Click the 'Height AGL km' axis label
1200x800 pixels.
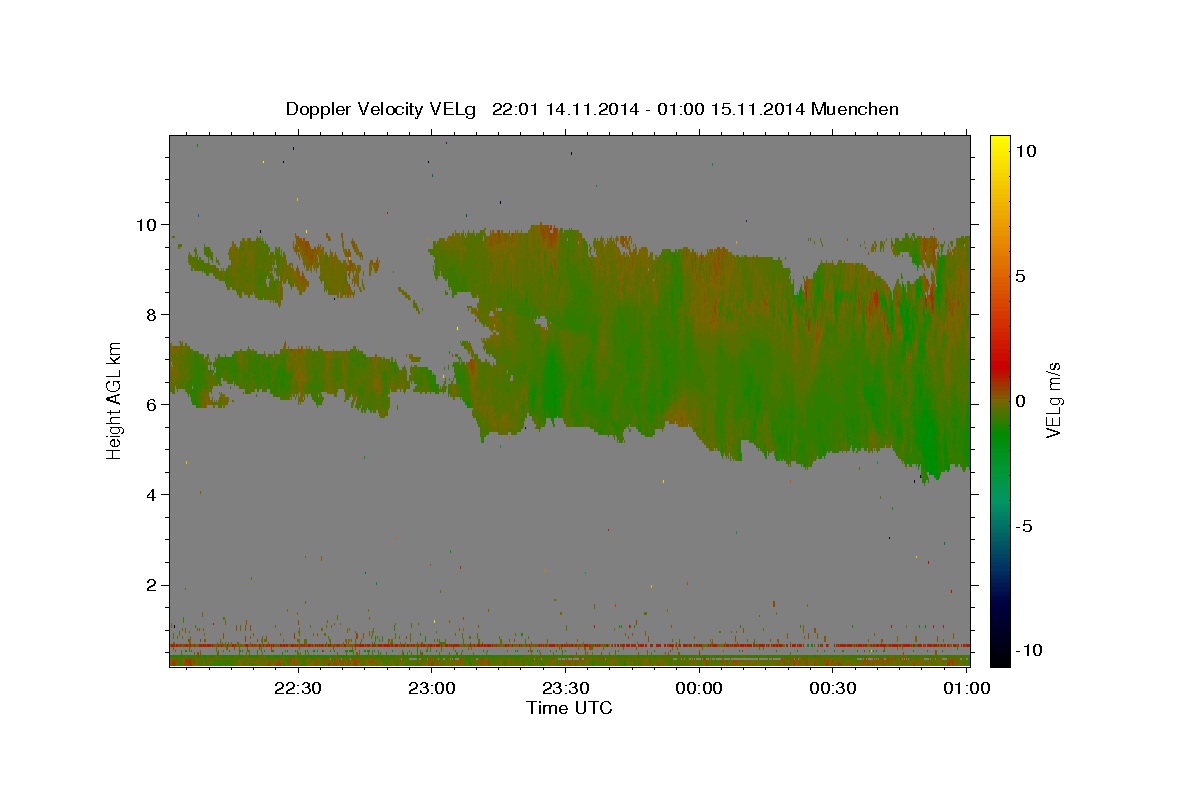(x=114, y=400)
